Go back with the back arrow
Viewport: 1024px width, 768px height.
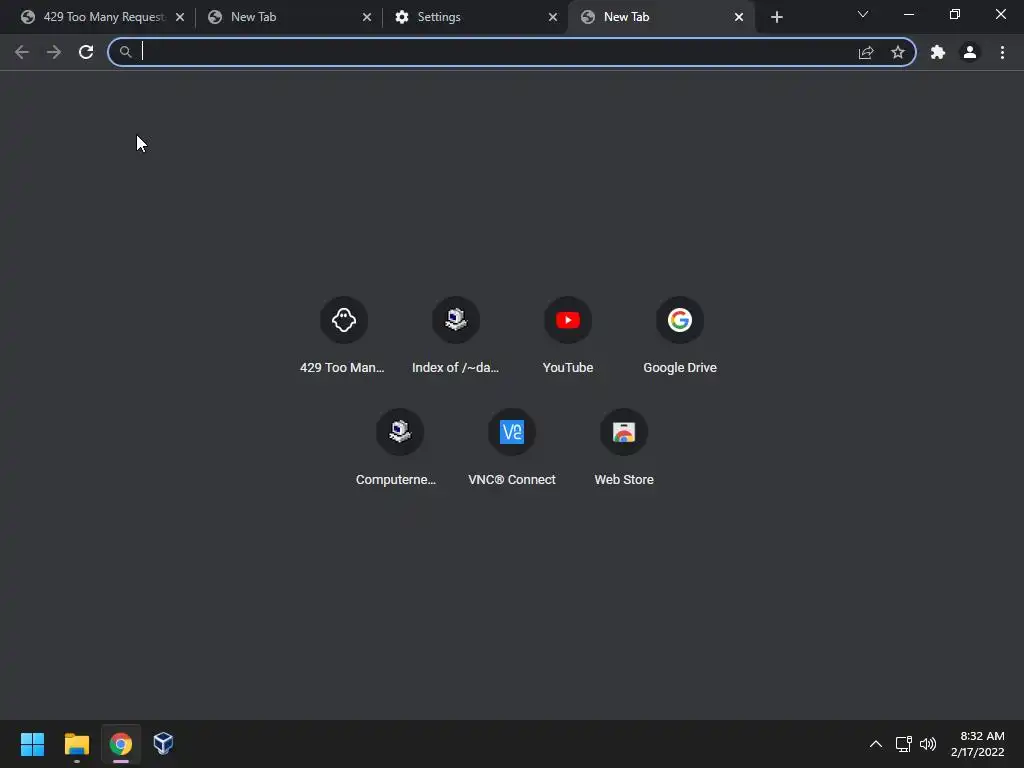pos(22,52)
